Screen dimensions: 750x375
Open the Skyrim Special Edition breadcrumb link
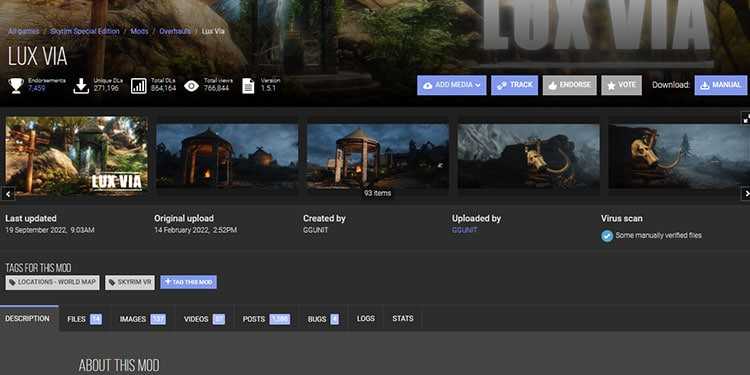point(85,32)
